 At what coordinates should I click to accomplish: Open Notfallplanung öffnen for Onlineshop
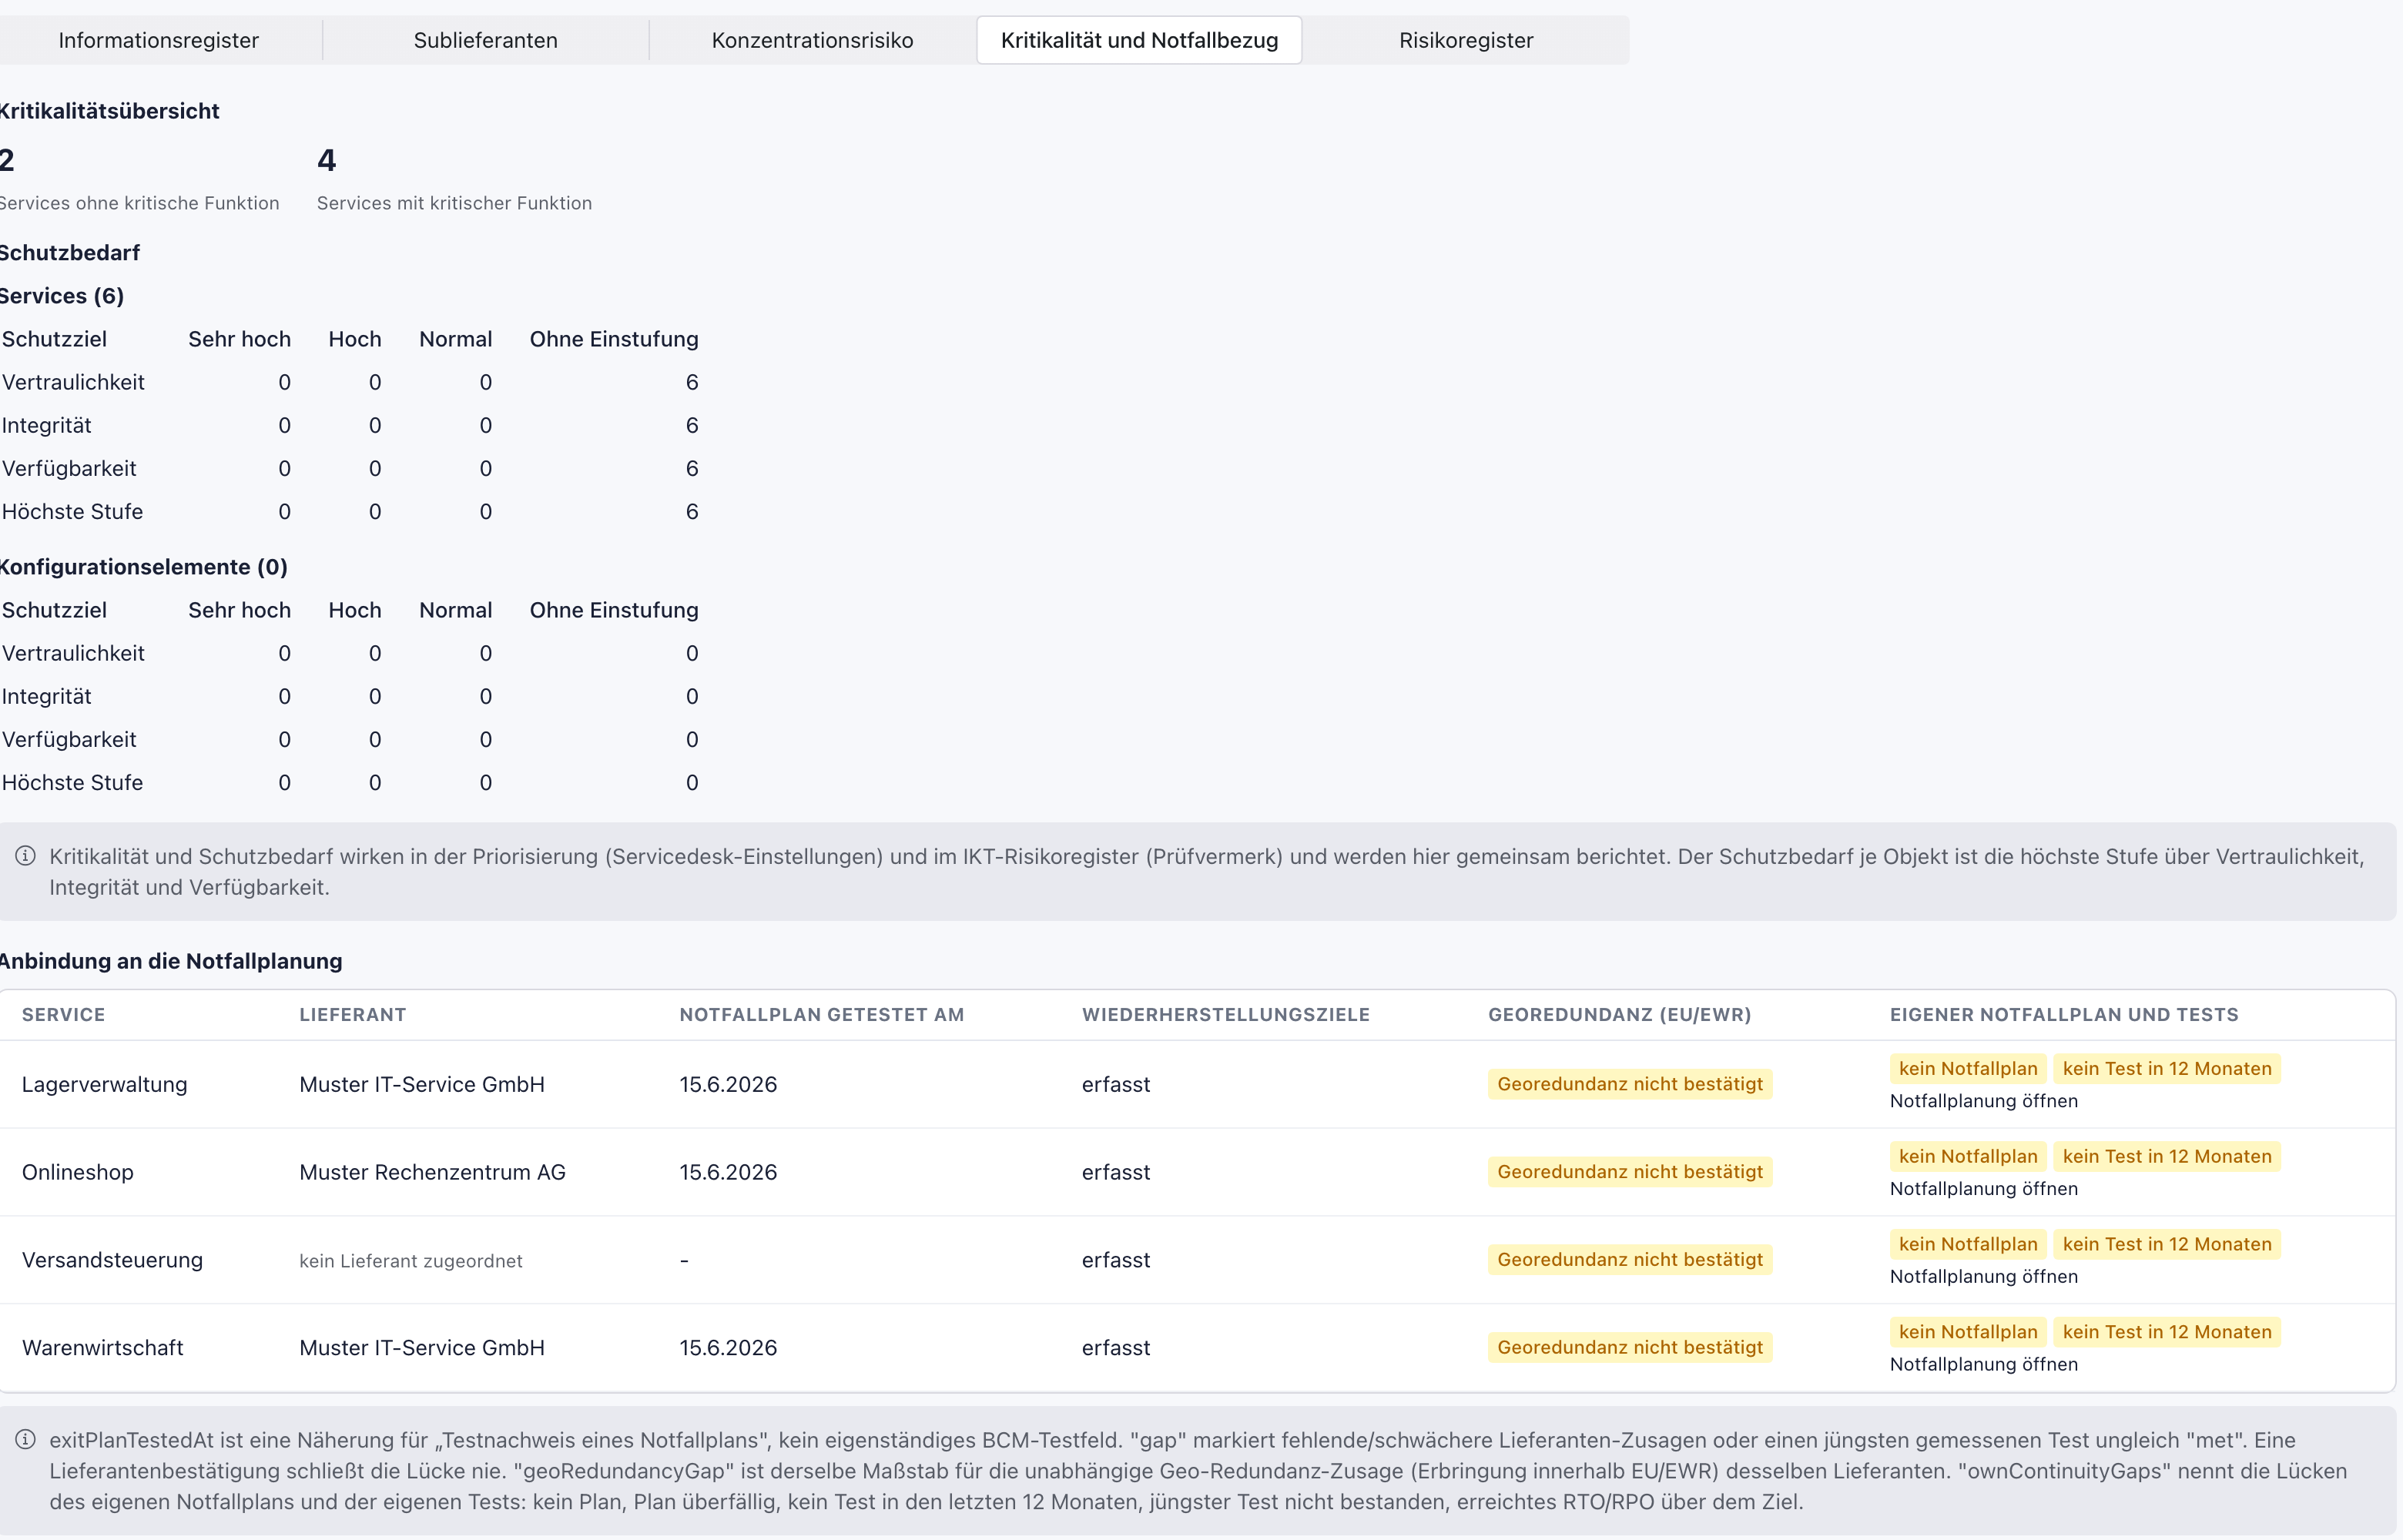[x=1983, y=1189]
